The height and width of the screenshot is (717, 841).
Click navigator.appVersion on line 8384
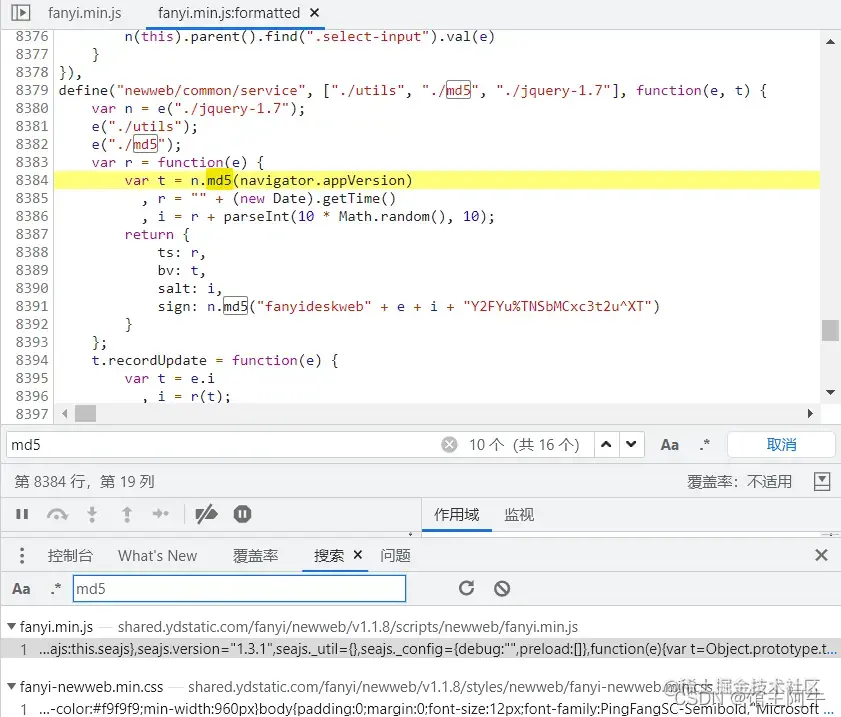(x=322, y=180)
